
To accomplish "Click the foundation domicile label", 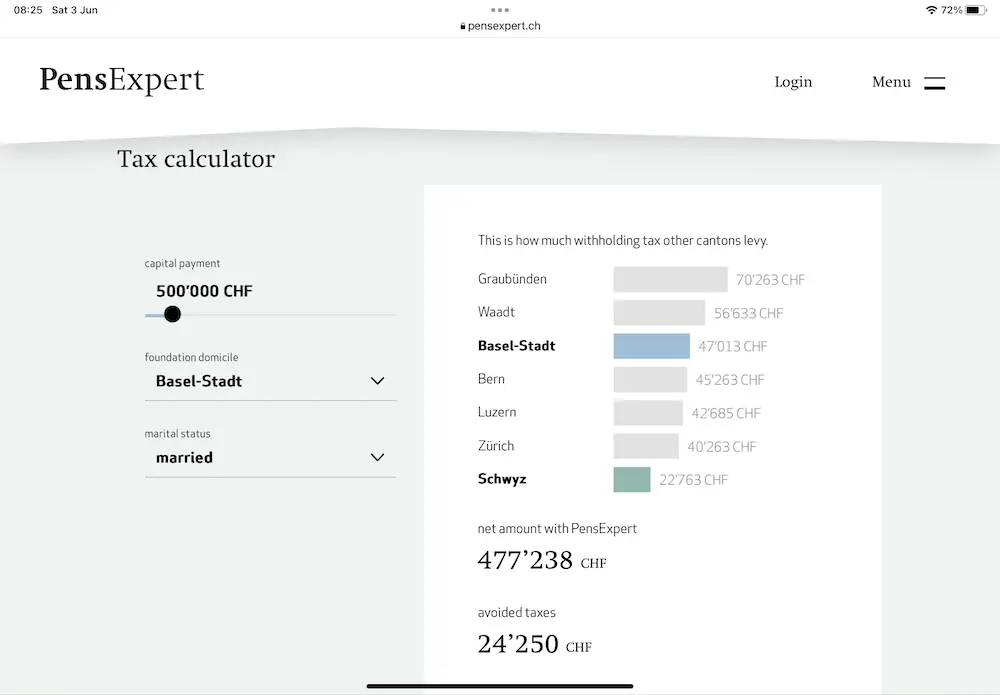I will 191,357.
